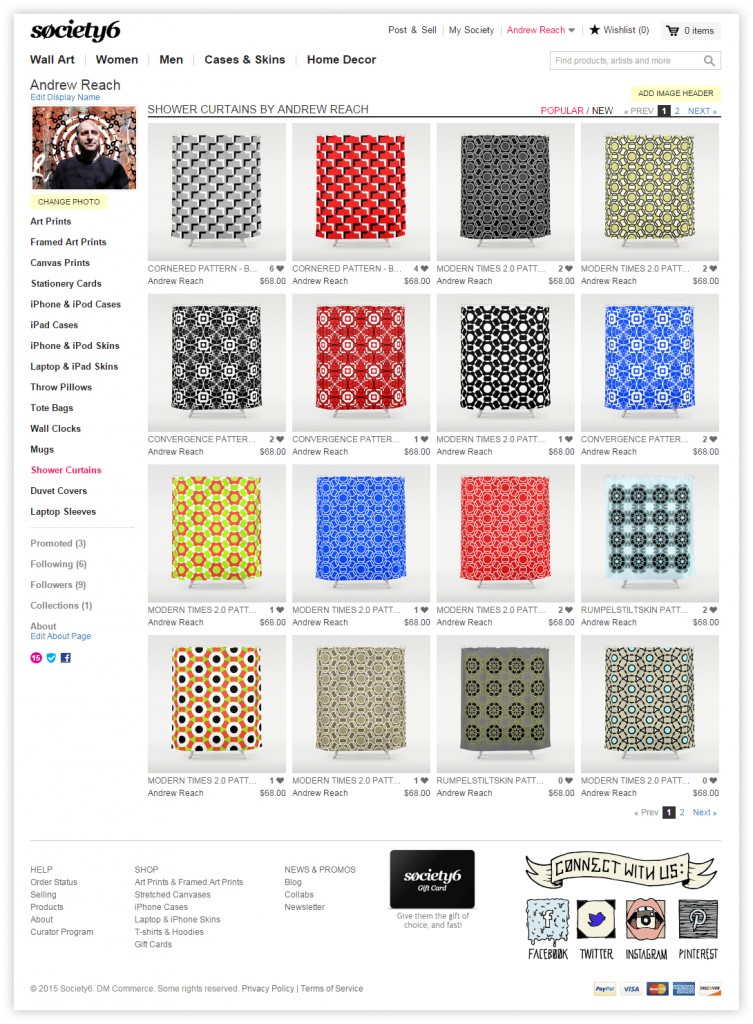Select Throw Pillows in the sidebar
753x1024 pixels.
[x=61, y=387]
